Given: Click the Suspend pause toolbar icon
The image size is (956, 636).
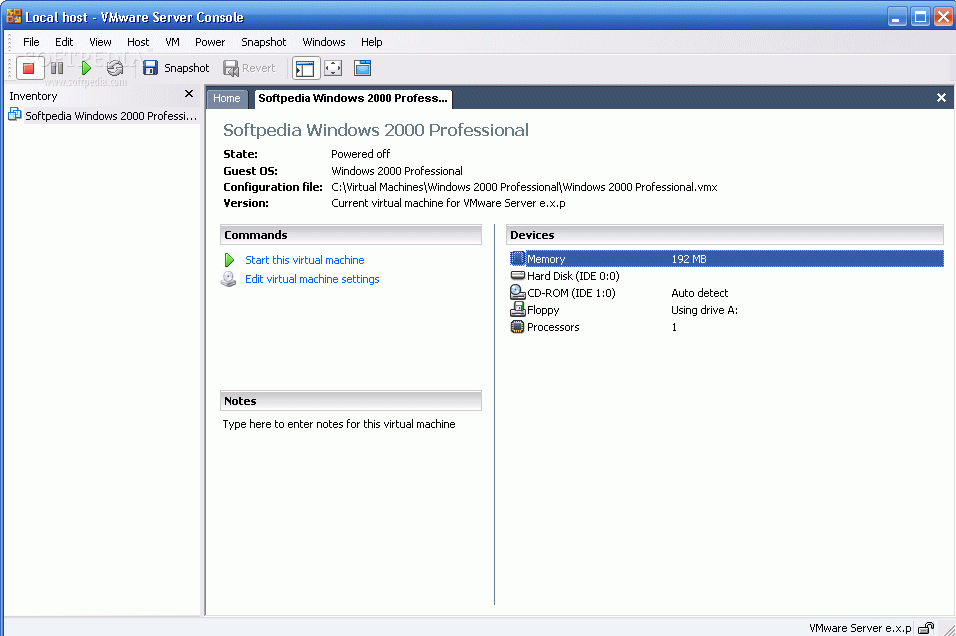Looking at the screenshot, I should [x=57, y=68].
